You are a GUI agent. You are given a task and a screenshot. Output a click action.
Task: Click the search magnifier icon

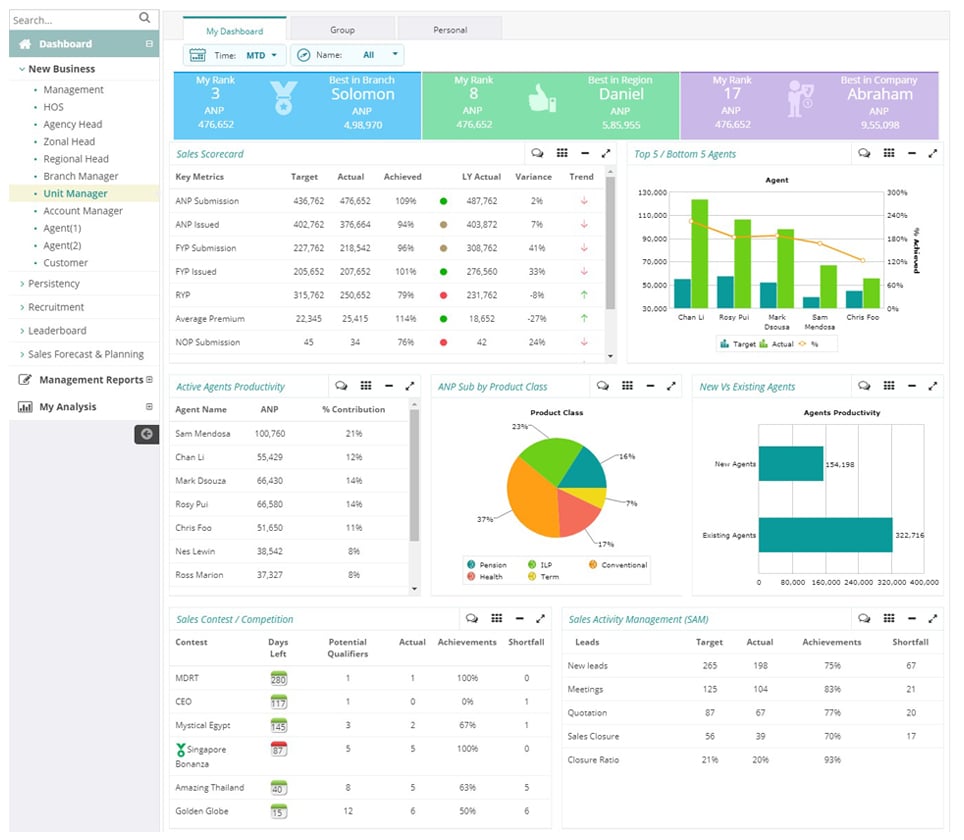pyautogui.click(x=145, y=18)
